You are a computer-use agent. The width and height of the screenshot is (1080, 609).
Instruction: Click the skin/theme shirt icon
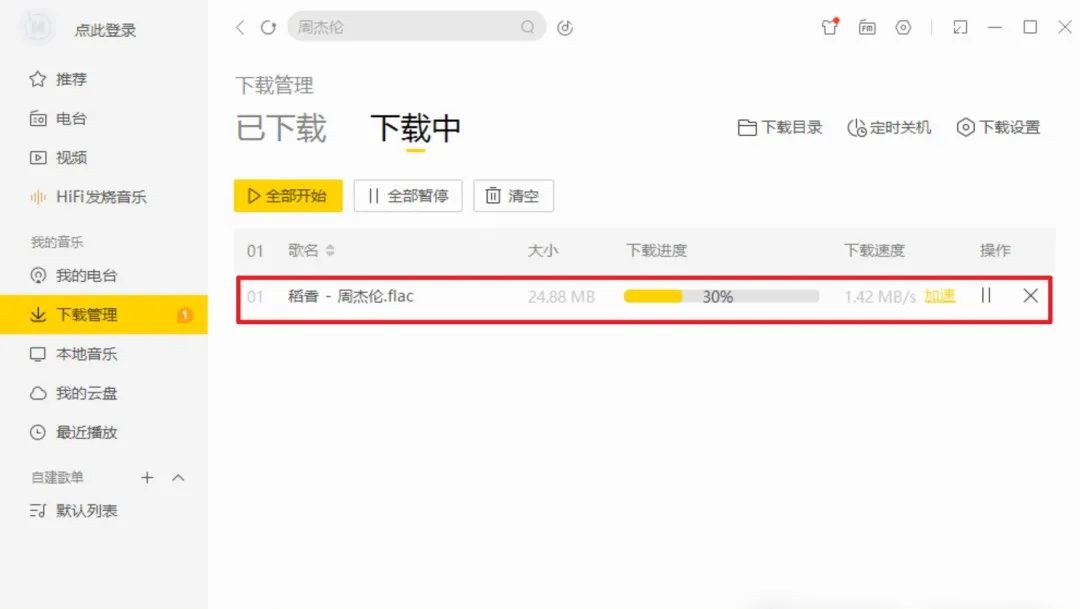click(830, 27)
